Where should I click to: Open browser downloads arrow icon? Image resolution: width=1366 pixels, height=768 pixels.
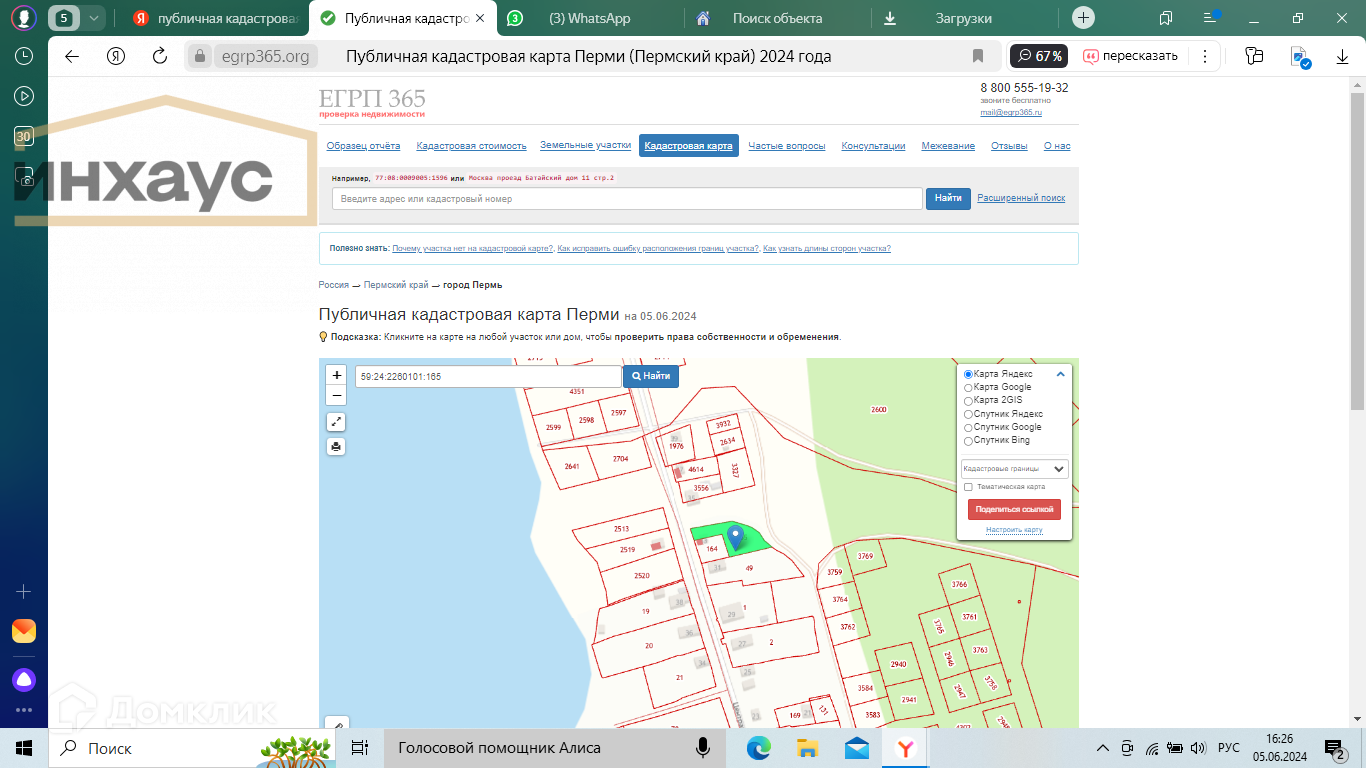coord(1343,57)
